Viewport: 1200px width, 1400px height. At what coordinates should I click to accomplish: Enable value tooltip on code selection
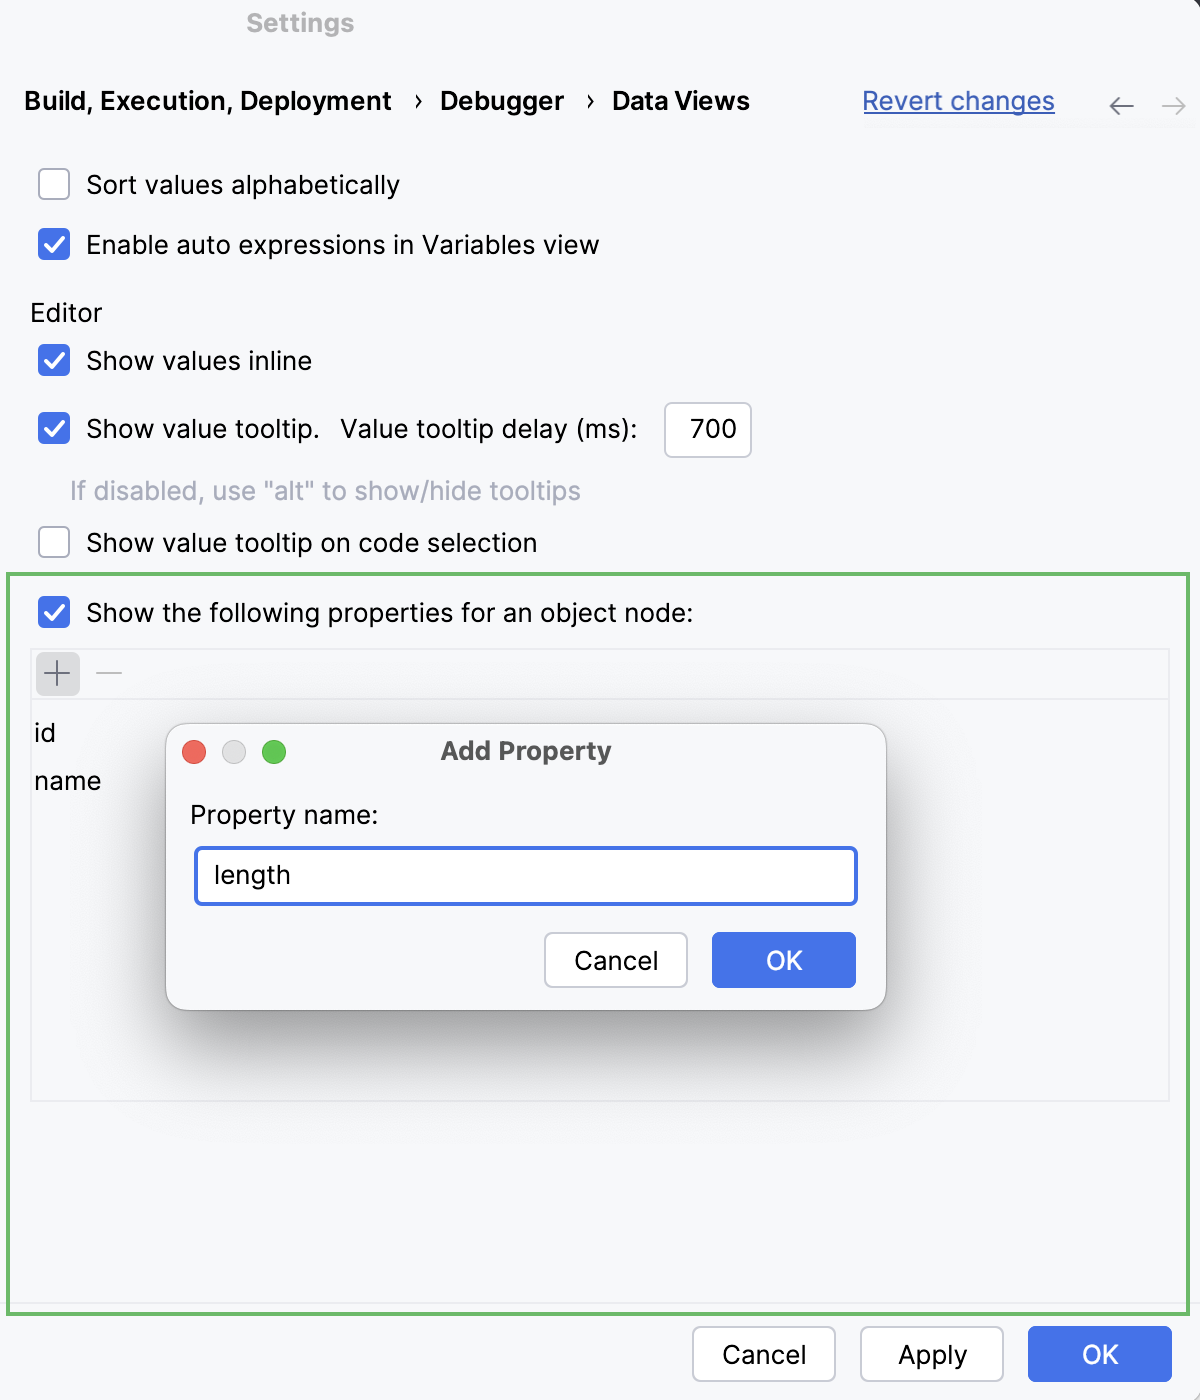(54, 543)
